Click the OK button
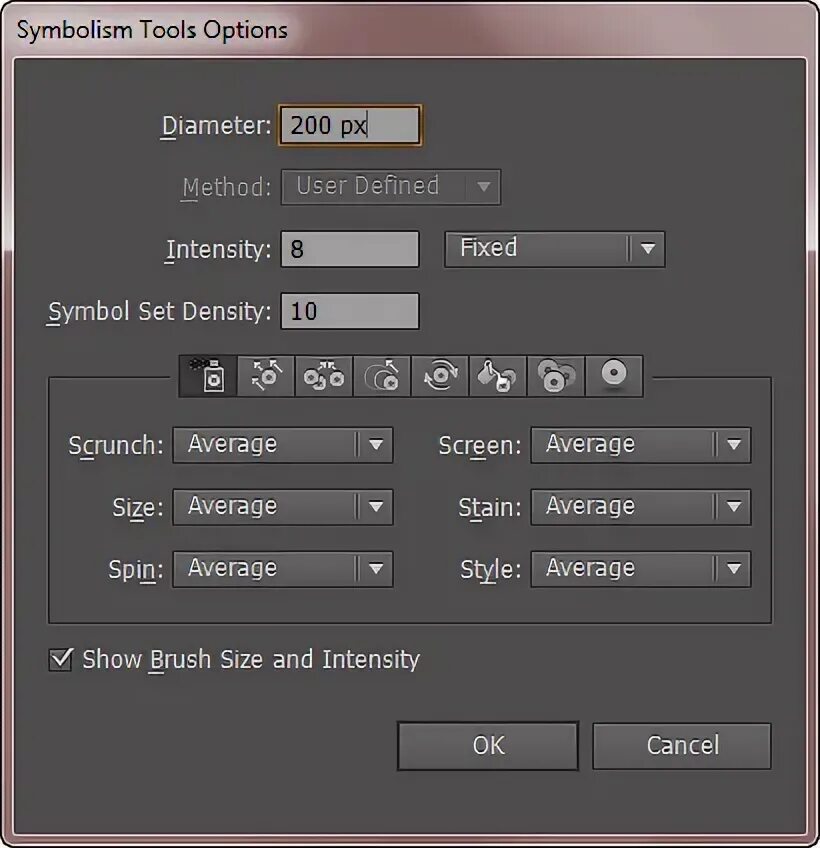820x848 pixels. [x=488, y=746]
